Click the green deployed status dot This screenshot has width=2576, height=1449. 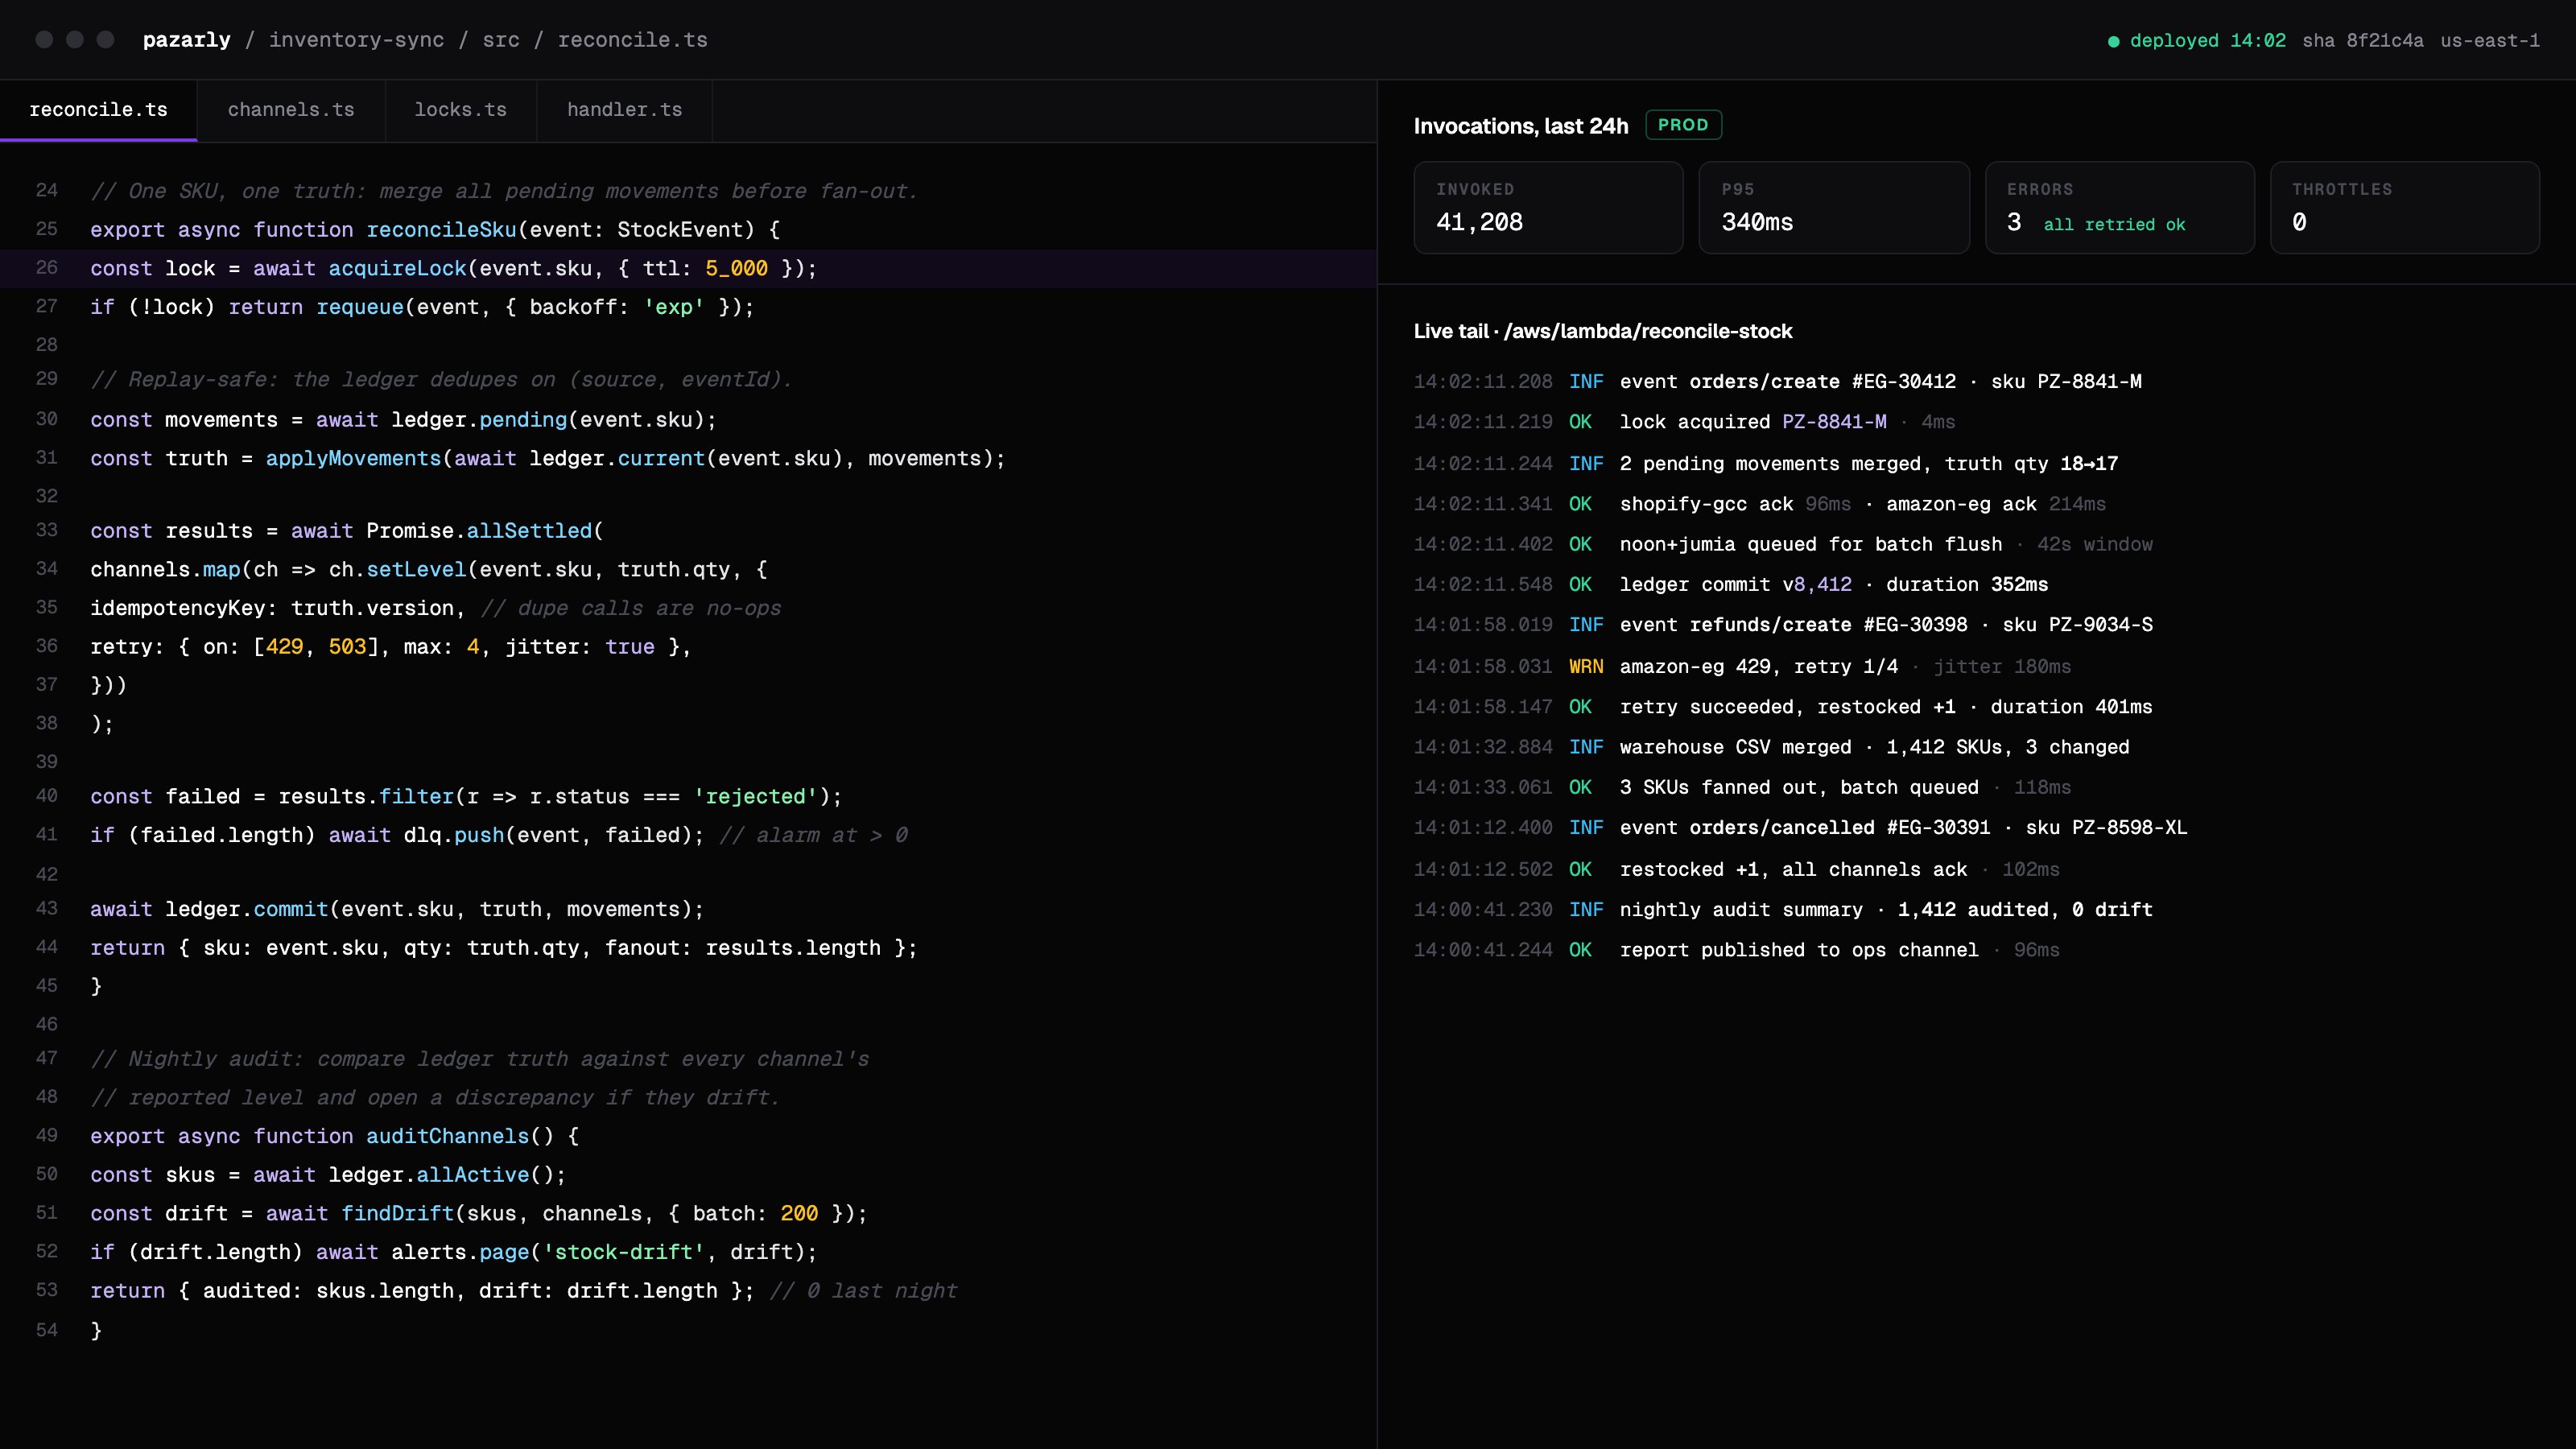2113,41
